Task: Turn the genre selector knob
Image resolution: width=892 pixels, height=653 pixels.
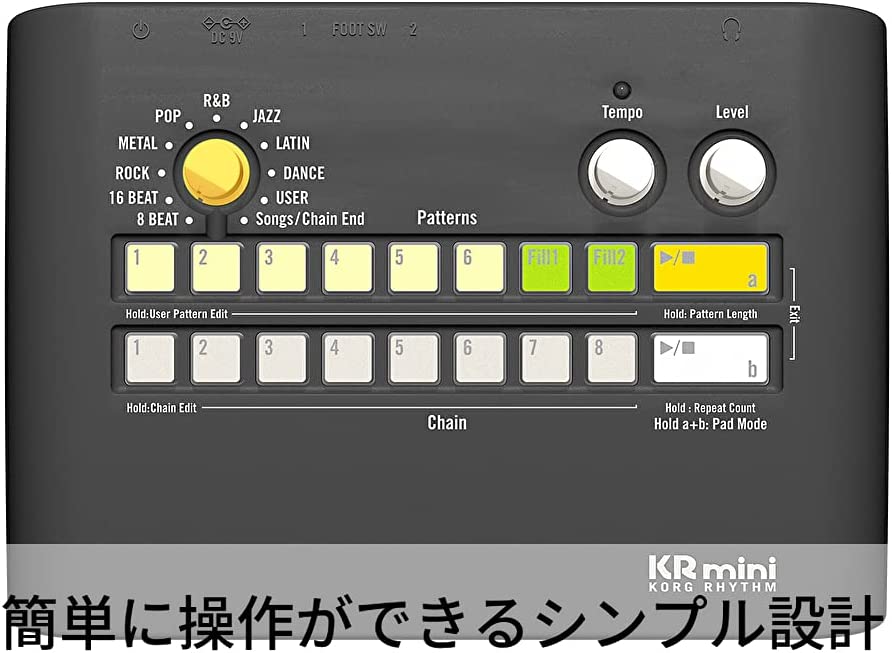Action: coord(215,171)
